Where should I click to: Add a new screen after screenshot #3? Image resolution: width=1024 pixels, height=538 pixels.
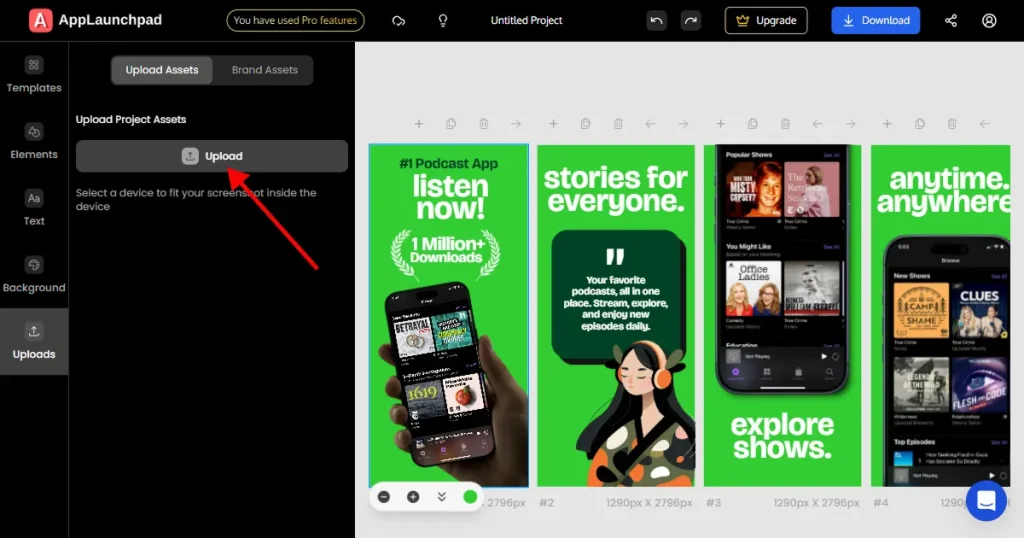pos(720,123)
